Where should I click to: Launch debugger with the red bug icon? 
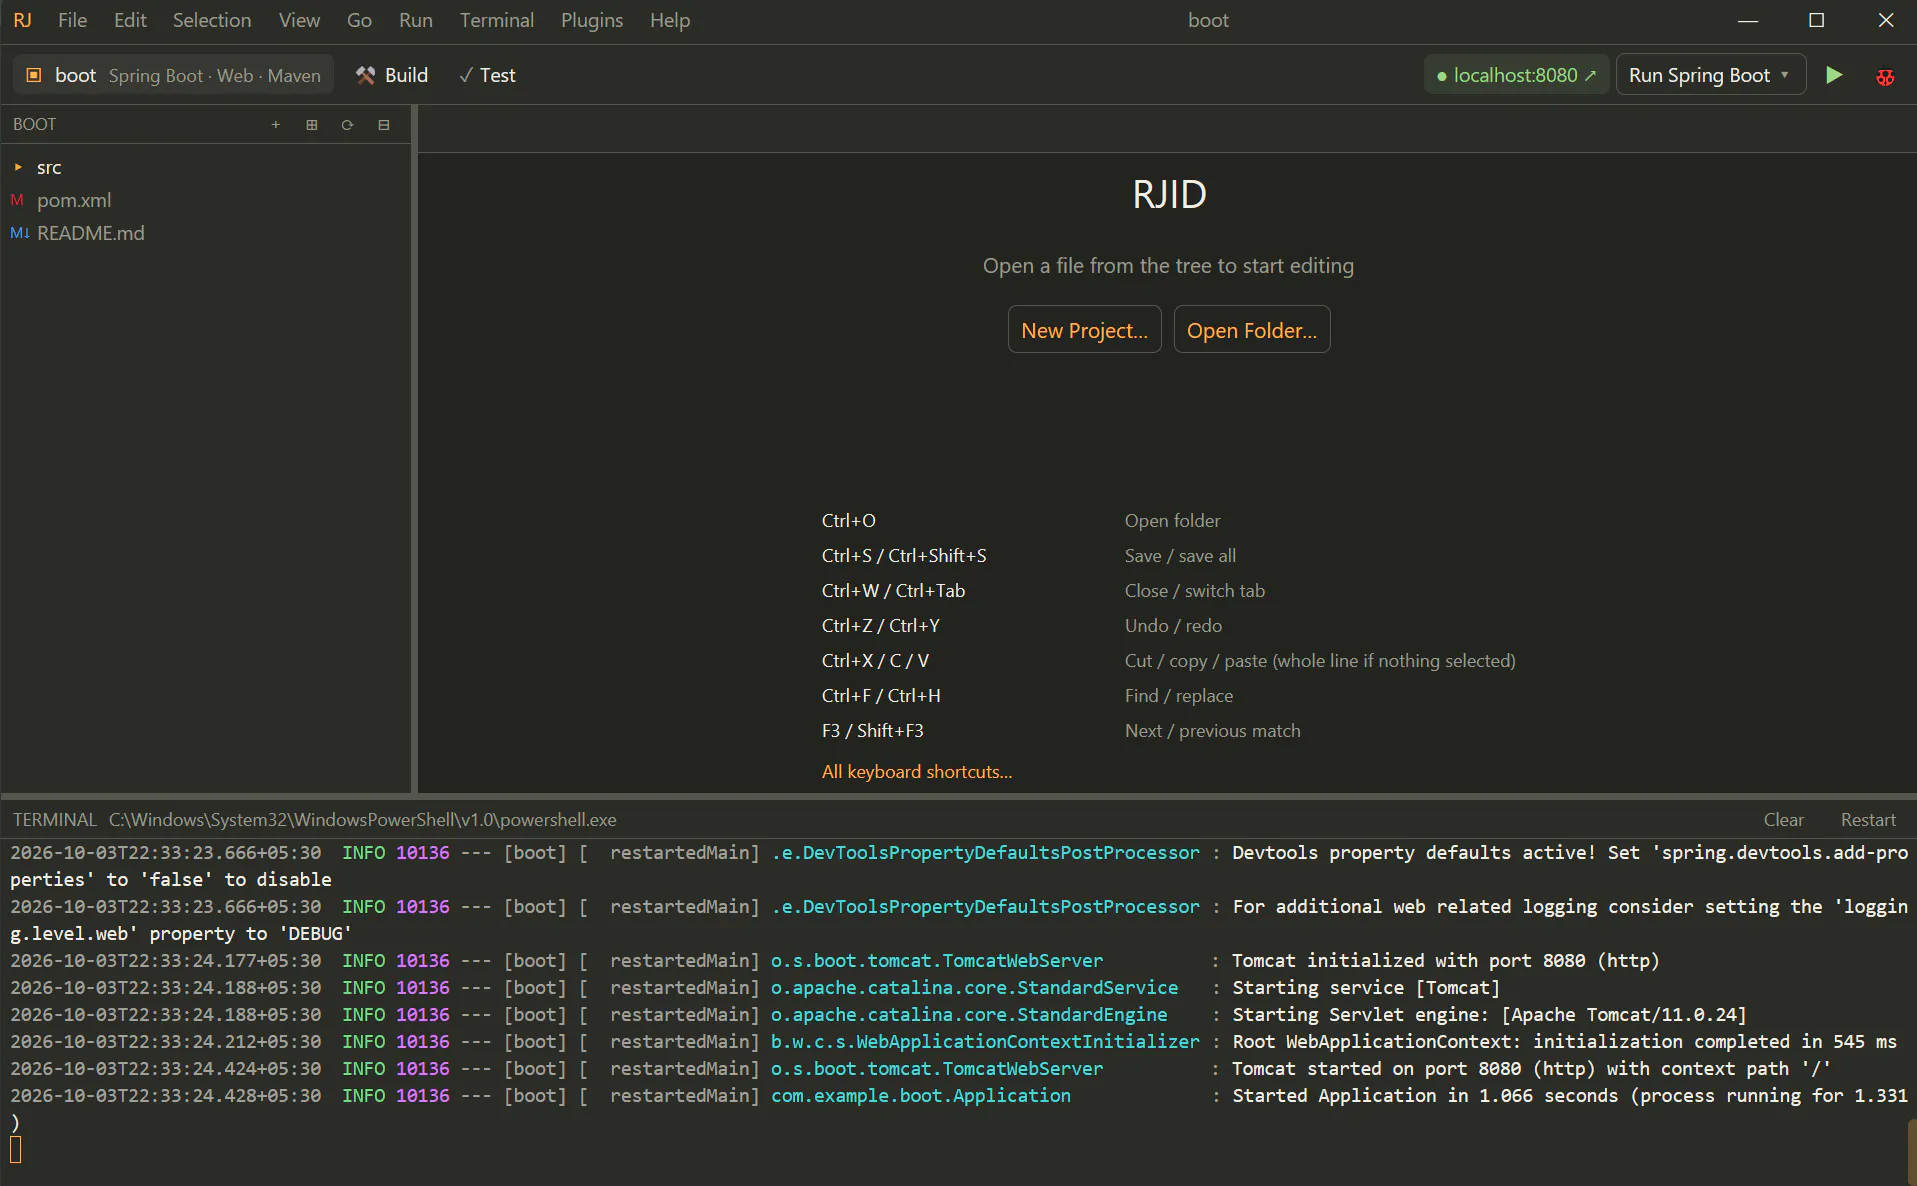click(x=1885, y=76)
